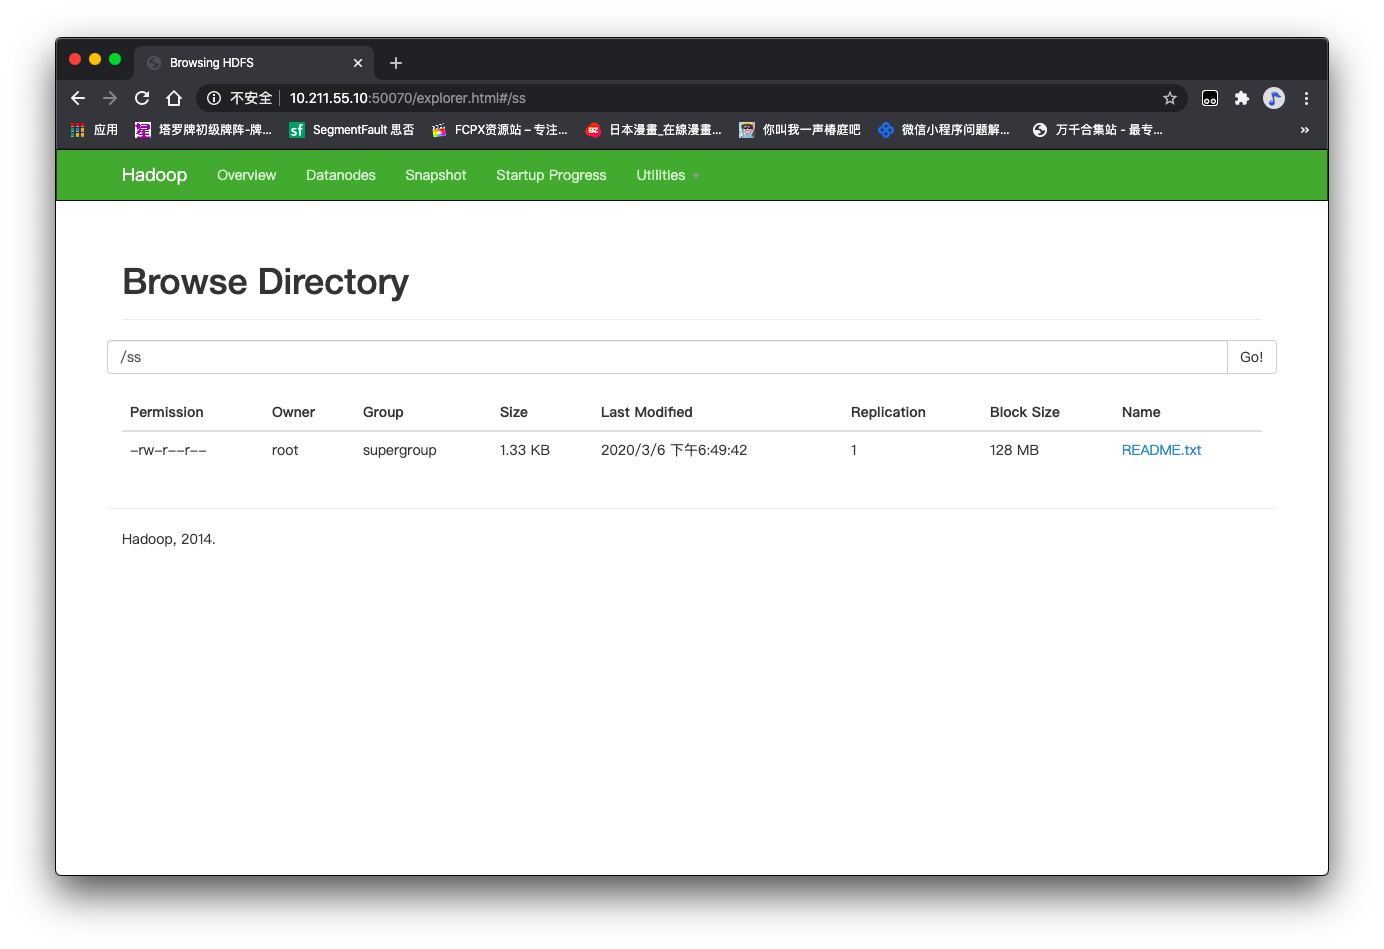The width and height of the screenshot is (1384, 949).
Task: Click the green maximize window button
Action: pyautogui.click(x=115, y=59)
